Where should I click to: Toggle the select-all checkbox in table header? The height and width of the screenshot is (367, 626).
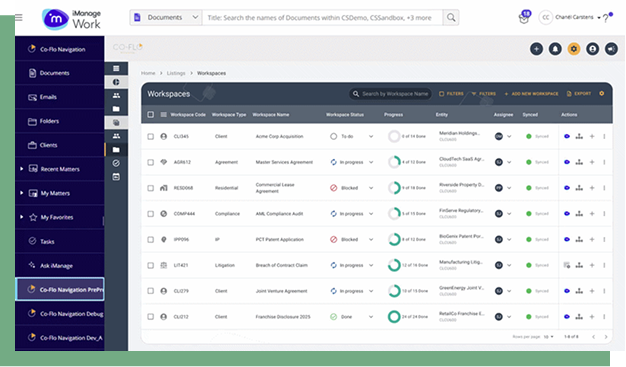[151, 115]
